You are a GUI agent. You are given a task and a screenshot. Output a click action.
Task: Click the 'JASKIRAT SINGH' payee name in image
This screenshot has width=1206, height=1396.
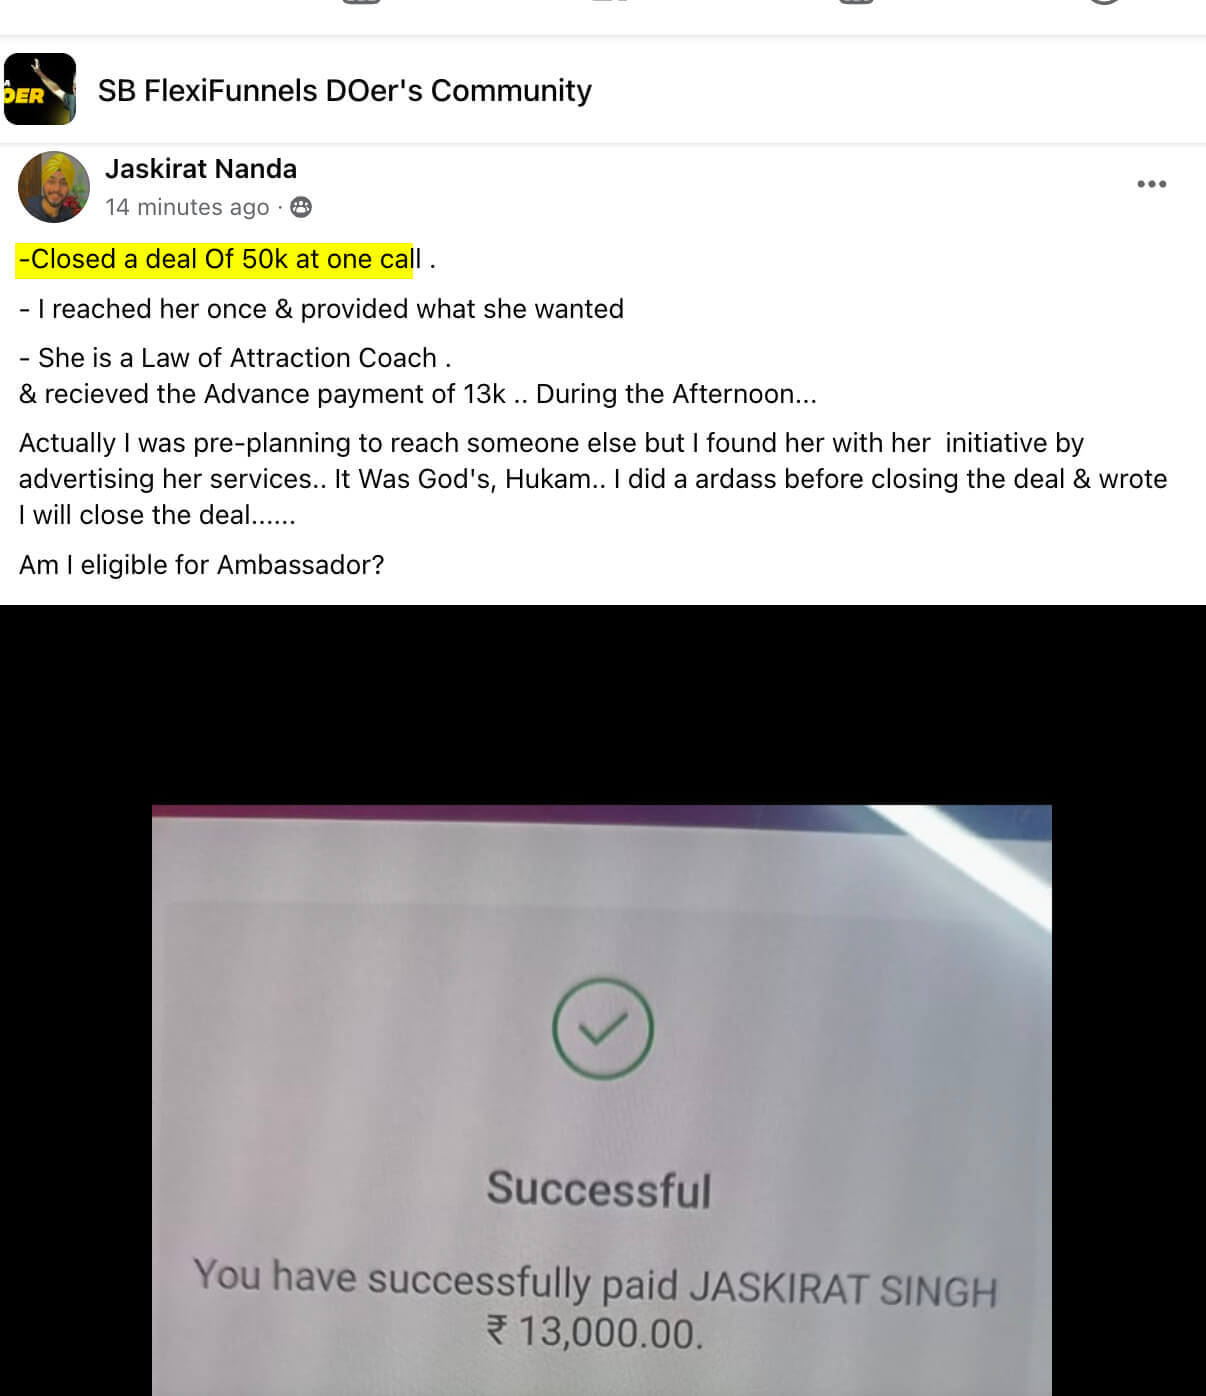843,1288
